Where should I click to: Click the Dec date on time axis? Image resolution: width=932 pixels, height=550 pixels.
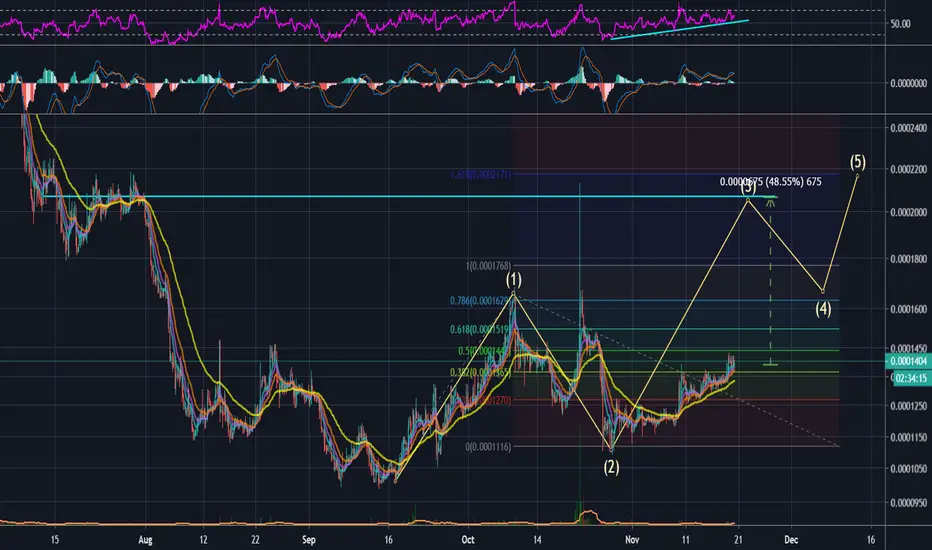point(791,540)
